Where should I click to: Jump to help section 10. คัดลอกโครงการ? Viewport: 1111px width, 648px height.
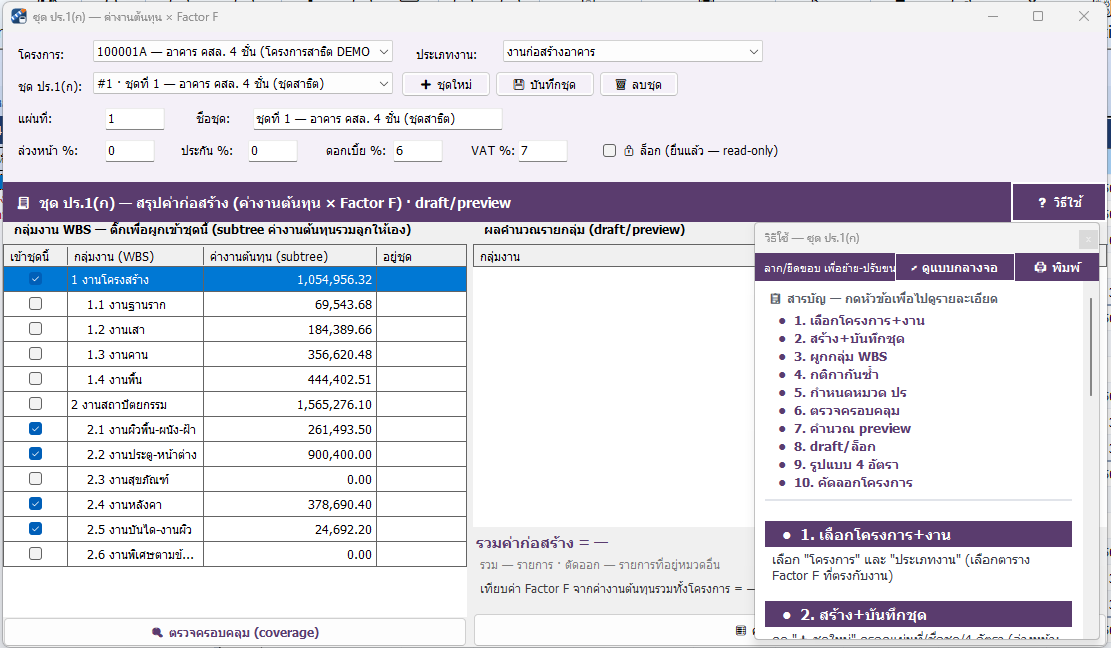pyautogui.click(x=853, y=483)
